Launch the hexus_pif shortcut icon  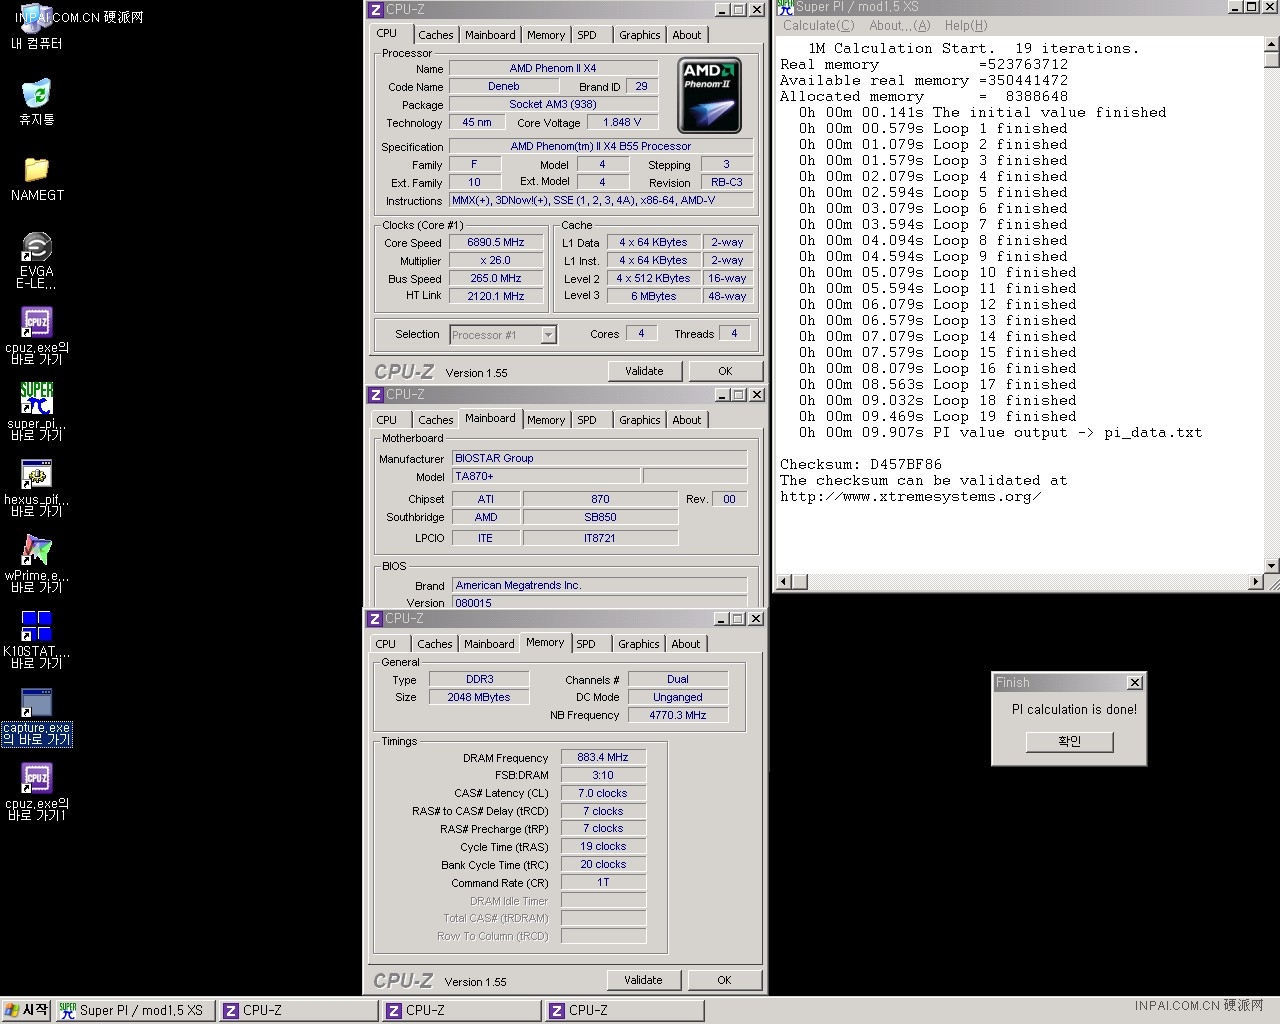click(x=36, y=487)
